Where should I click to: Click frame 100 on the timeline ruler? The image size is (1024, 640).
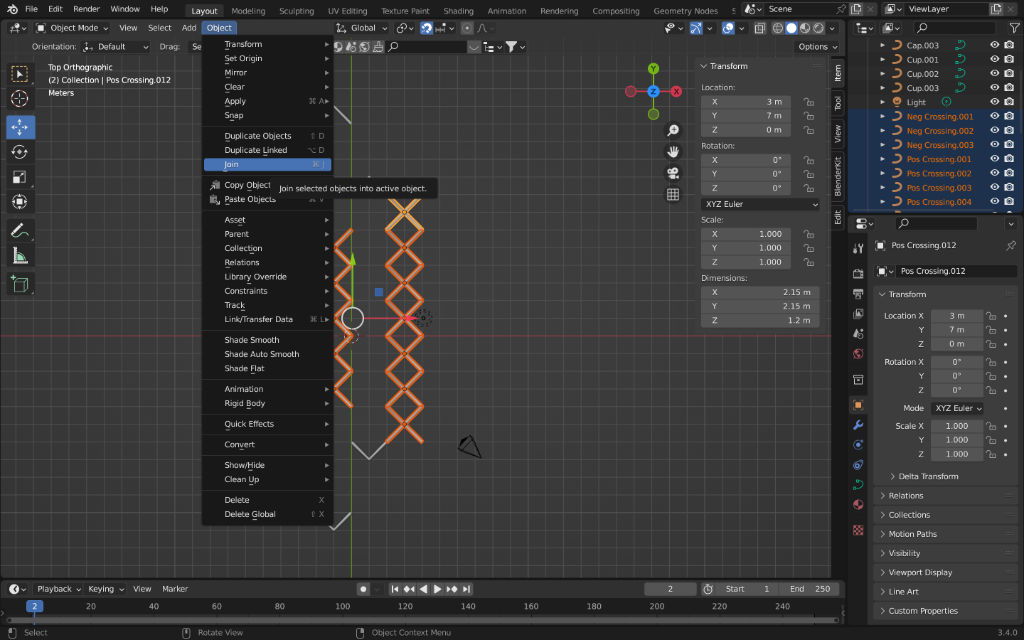342,606
